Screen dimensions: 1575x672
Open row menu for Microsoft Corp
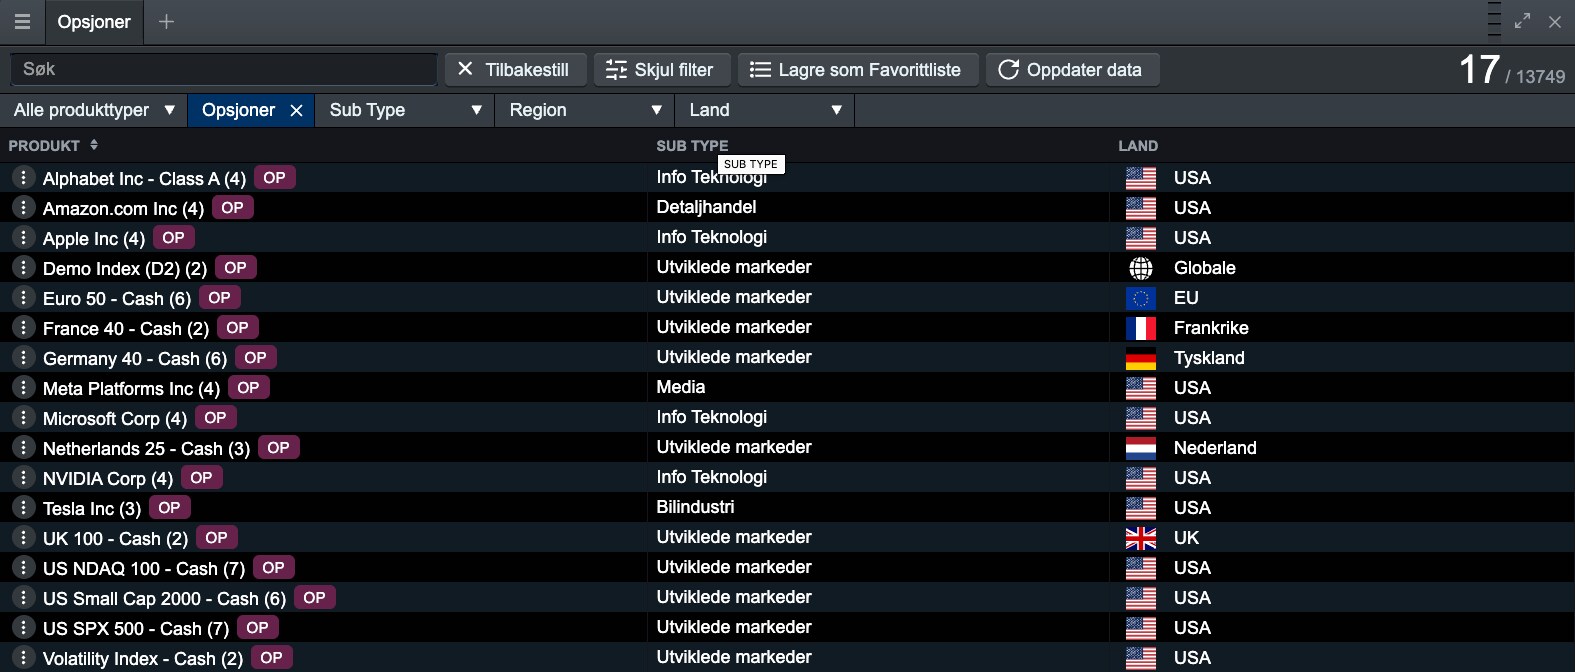(23, 418)
